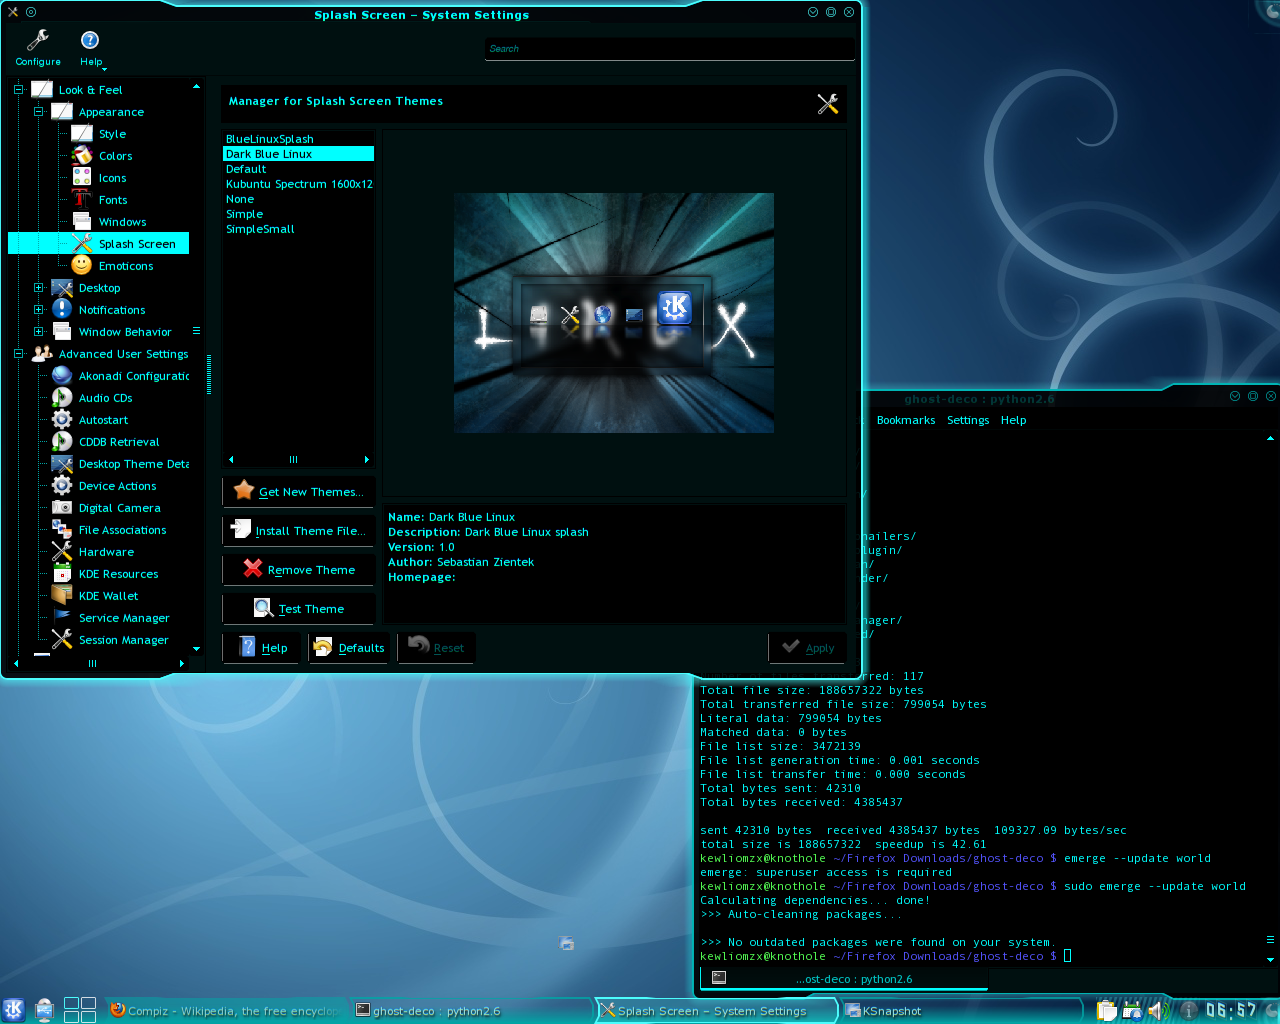This screenshot has width=1280, height=1024.
Task: Open the Help toolbar dropdown arrow
Action: click(x=104, y=69)
